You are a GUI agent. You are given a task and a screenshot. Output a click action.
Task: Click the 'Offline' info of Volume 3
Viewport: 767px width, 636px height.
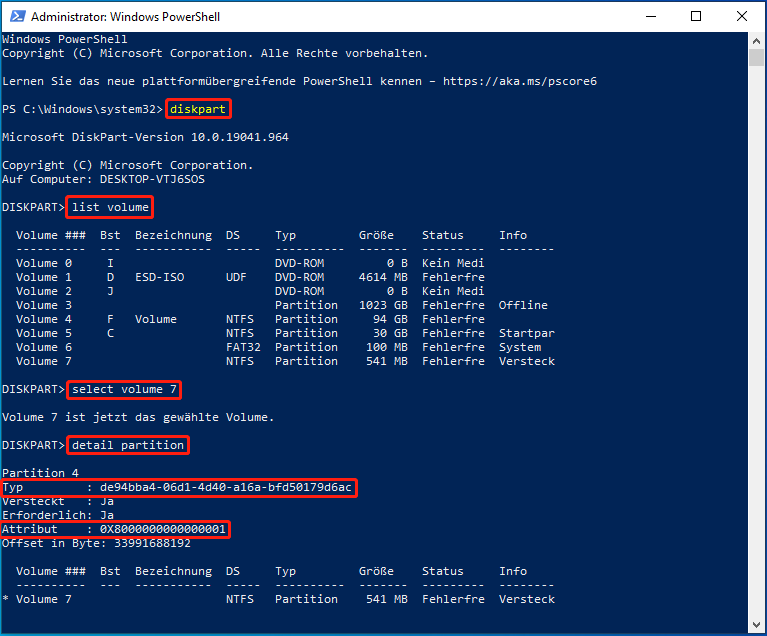pyautogui.click(x=523, y=305)
